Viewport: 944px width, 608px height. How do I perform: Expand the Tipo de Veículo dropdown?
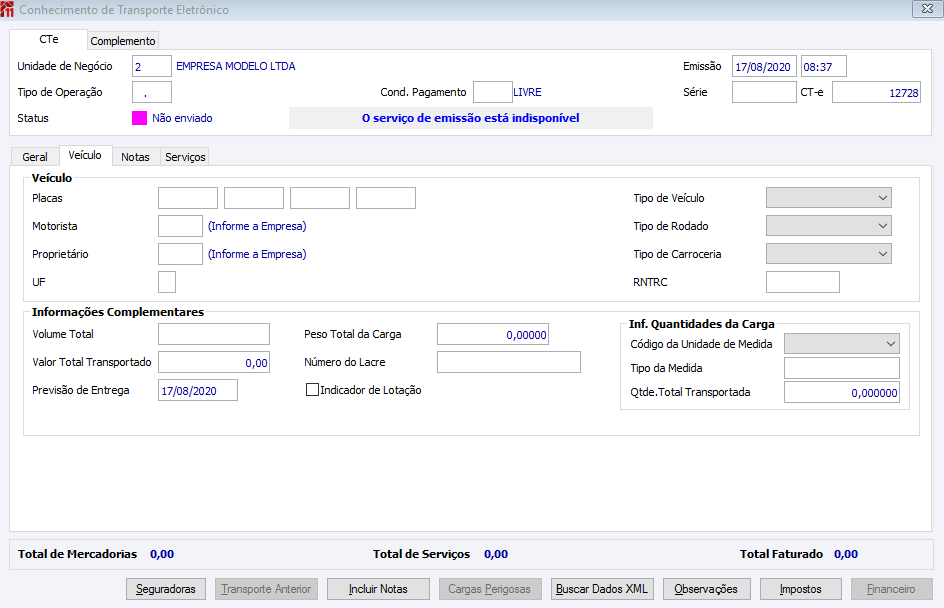[x=828, y=197]
